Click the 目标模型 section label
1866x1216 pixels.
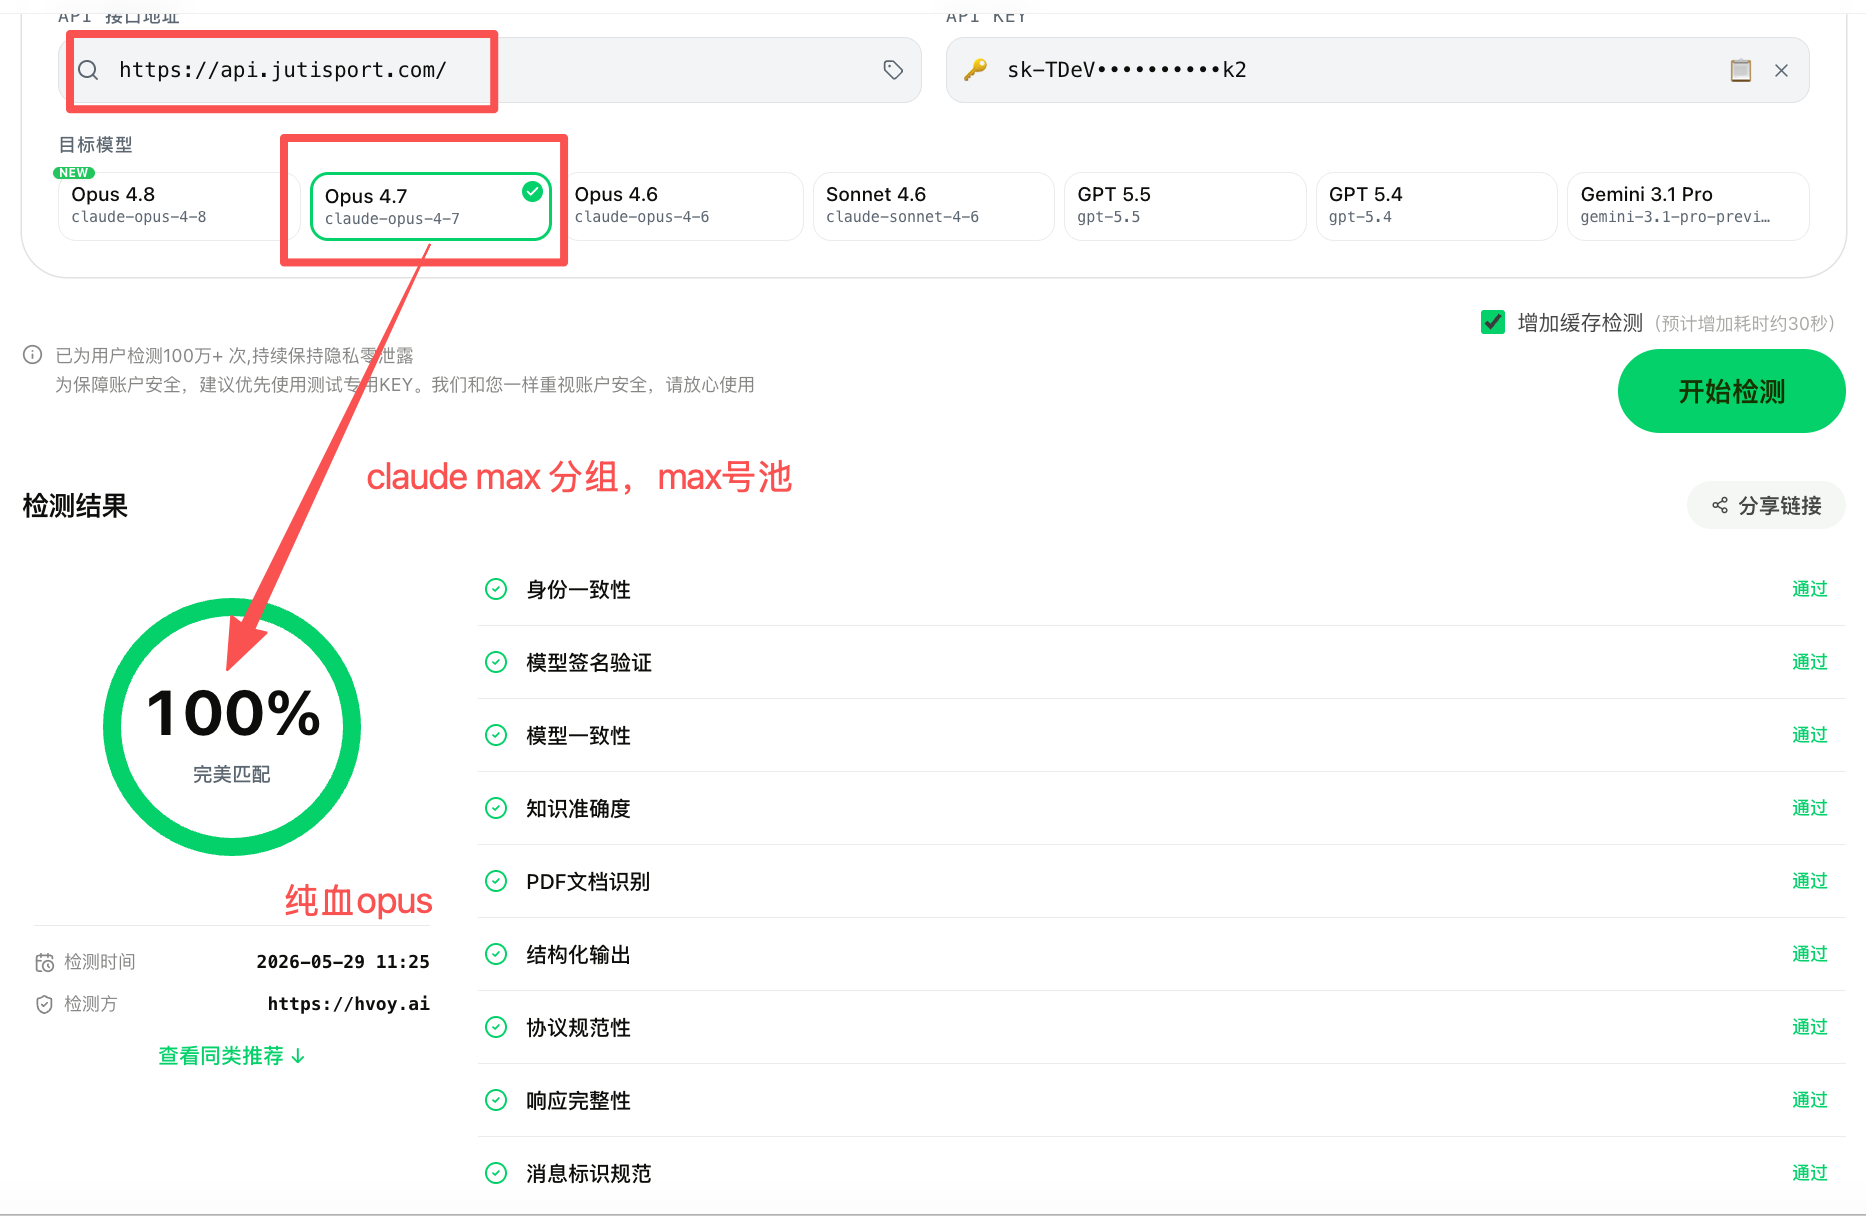pos(95,145)
